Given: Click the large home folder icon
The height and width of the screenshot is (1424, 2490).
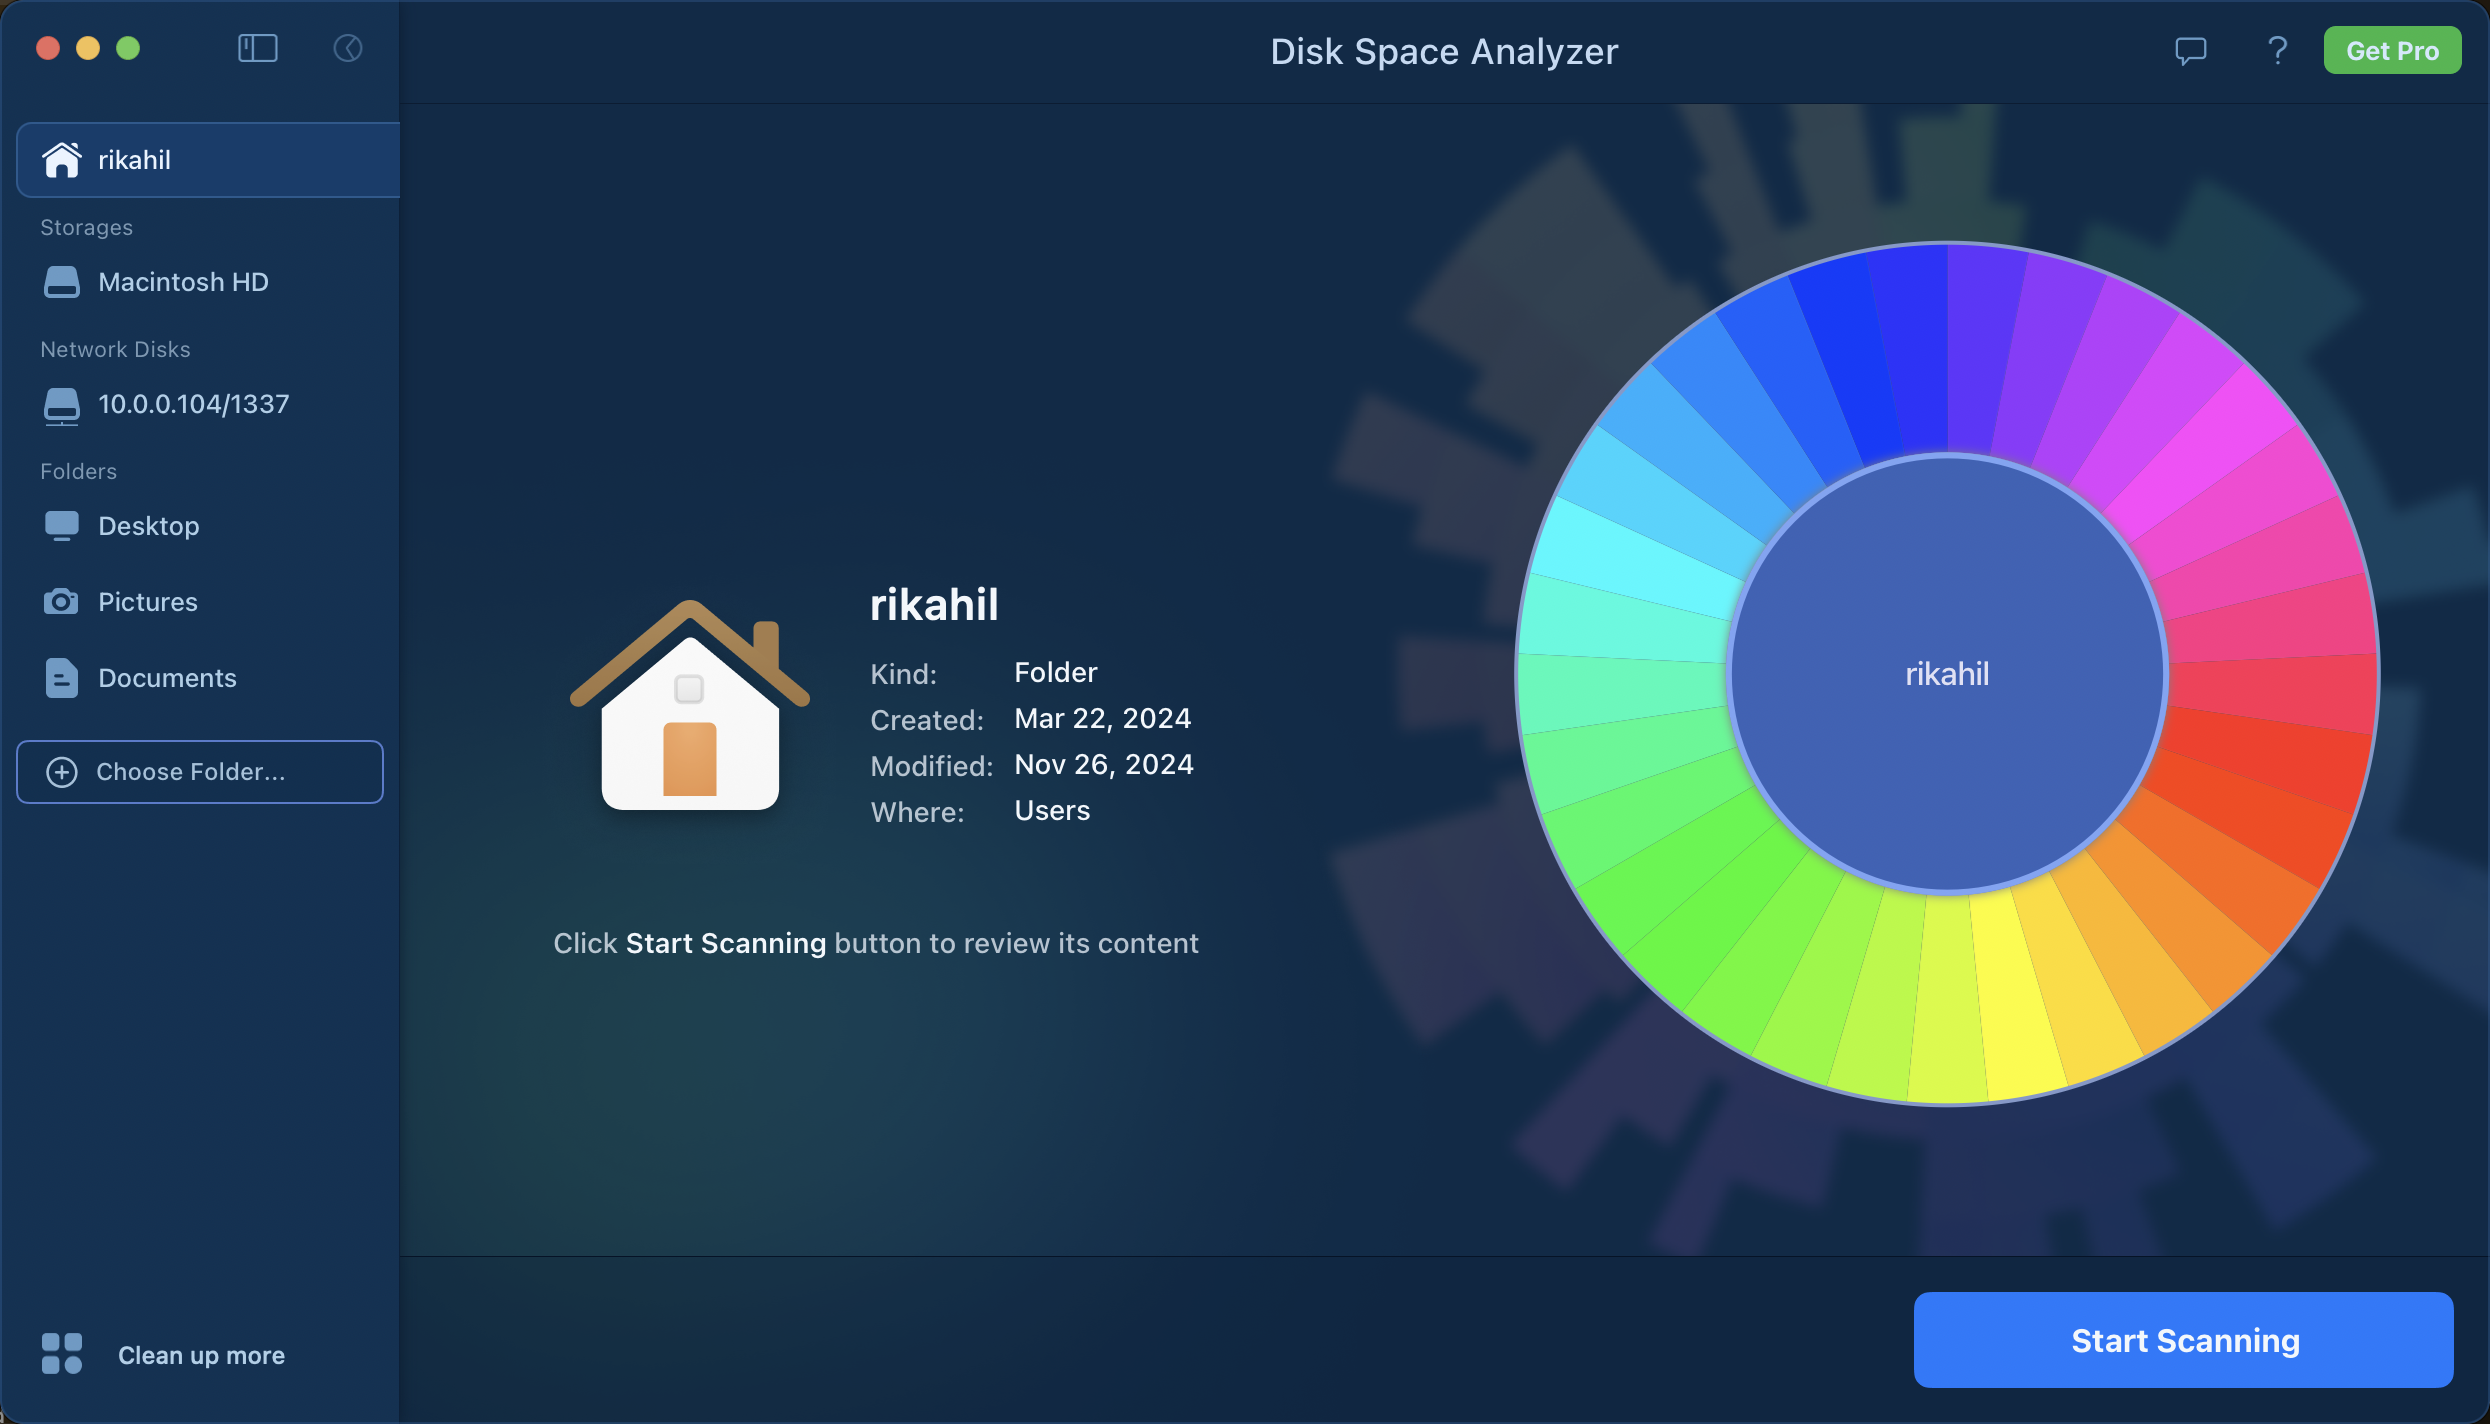Looking at the screenshot, I should [x=689, y=706].
